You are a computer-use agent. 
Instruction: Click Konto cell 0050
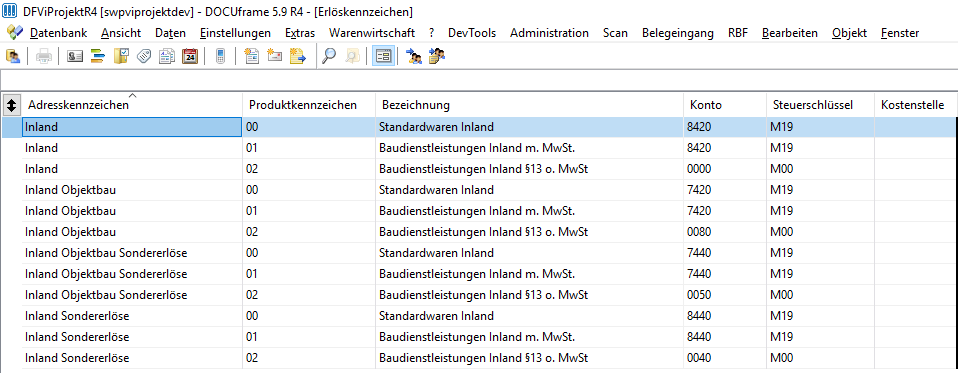(725, 295)
